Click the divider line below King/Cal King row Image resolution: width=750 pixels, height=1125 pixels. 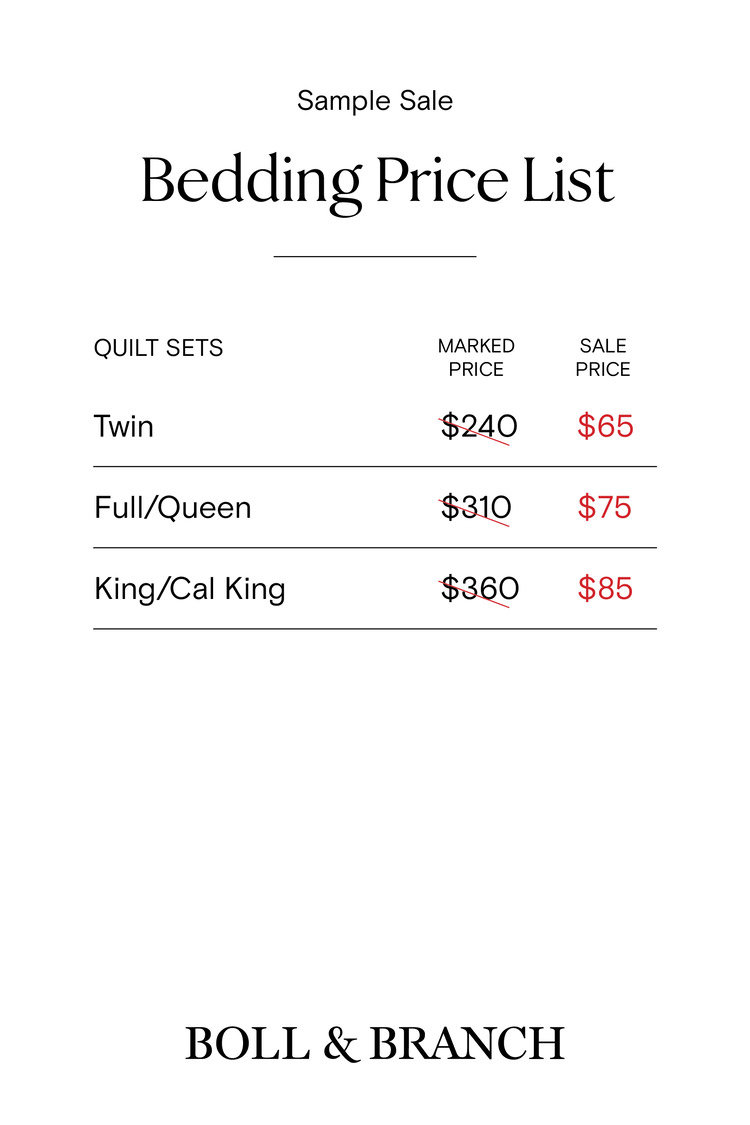point(375,629)
